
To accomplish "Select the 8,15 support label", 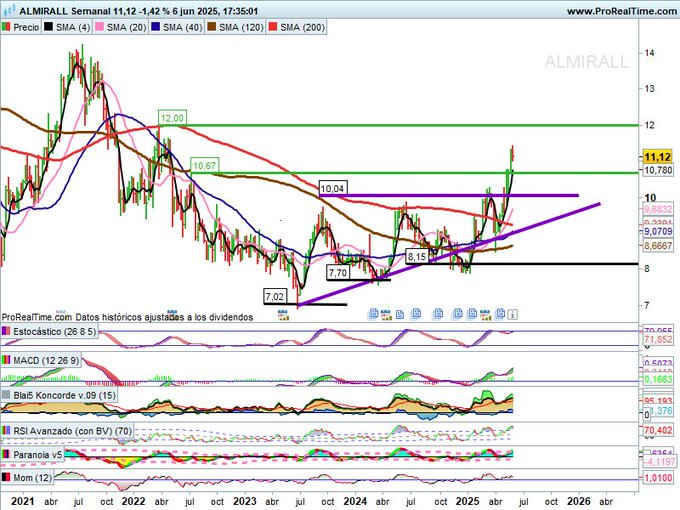I will coord(416,257).
